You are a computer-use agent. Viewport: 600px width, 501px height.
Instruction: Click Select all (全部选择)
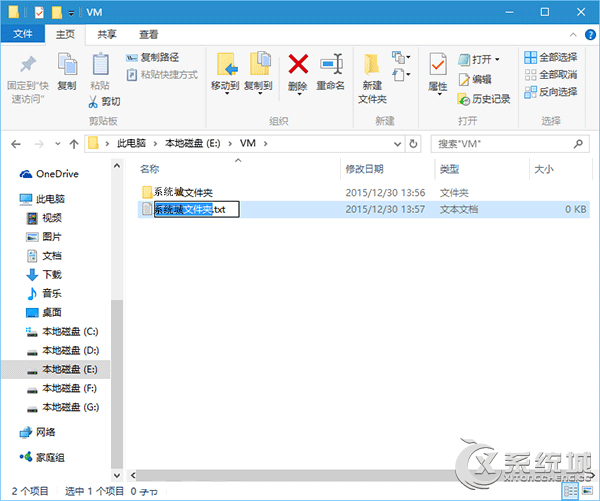pos(551,57)
